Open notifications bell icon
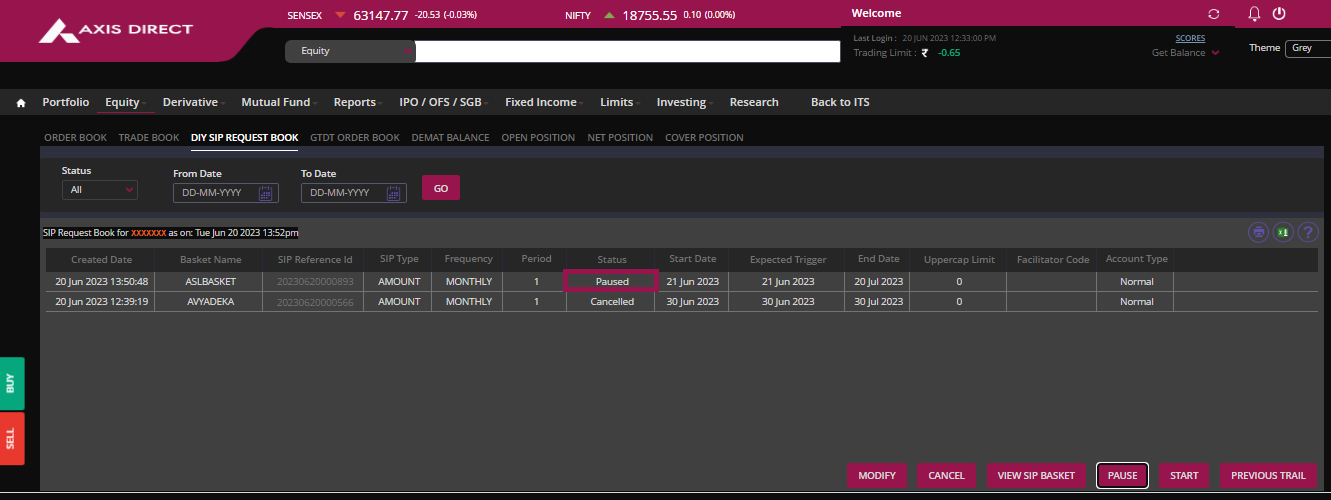 [1255, 14]
